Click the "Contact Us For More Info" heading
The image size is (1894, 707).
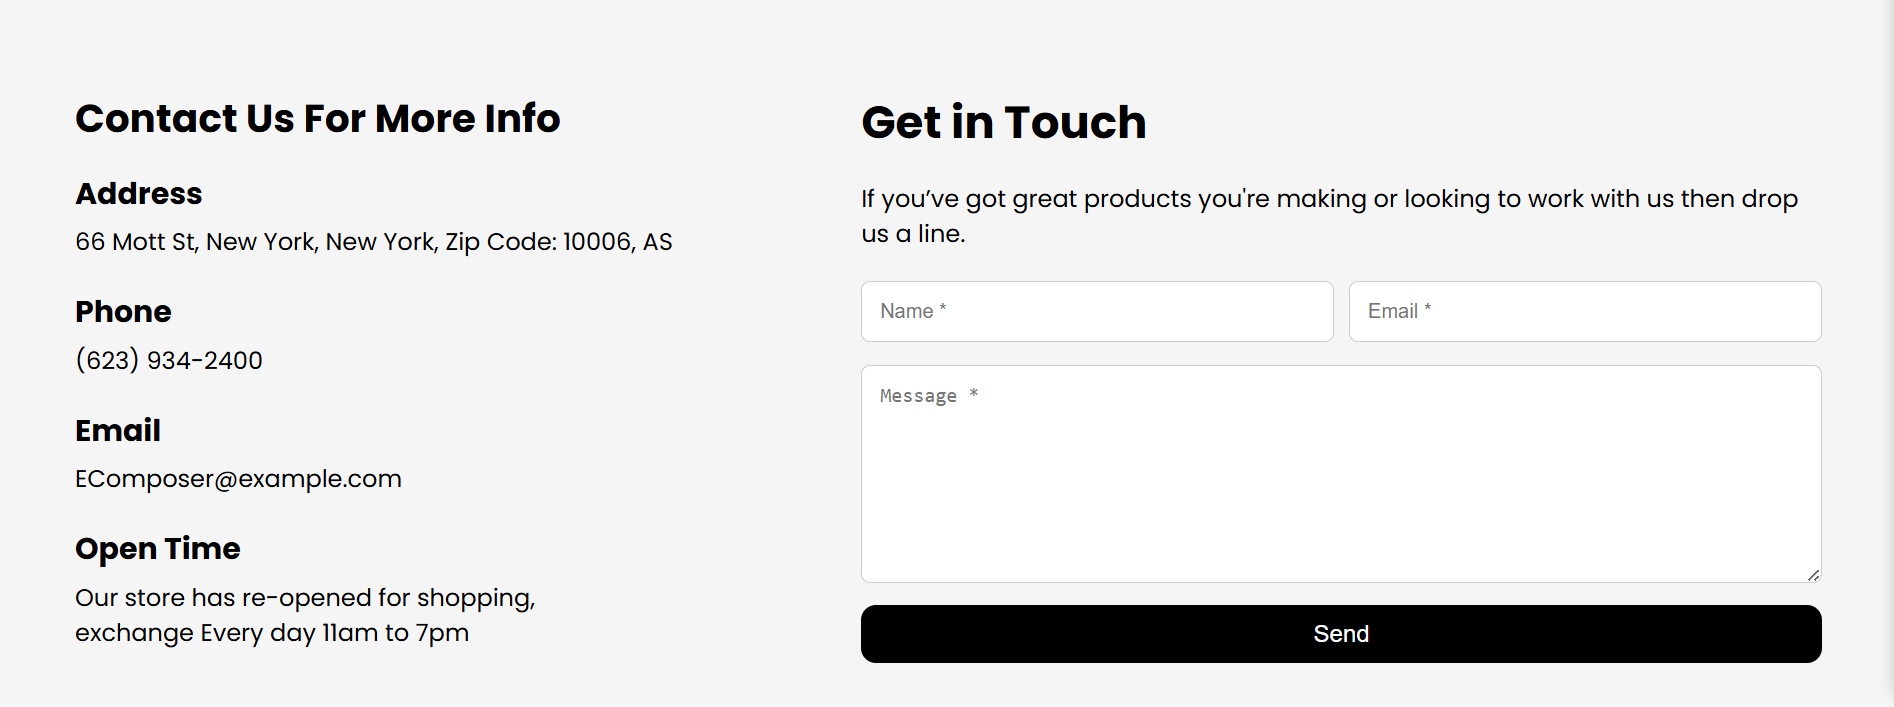[x=317, y=119]
